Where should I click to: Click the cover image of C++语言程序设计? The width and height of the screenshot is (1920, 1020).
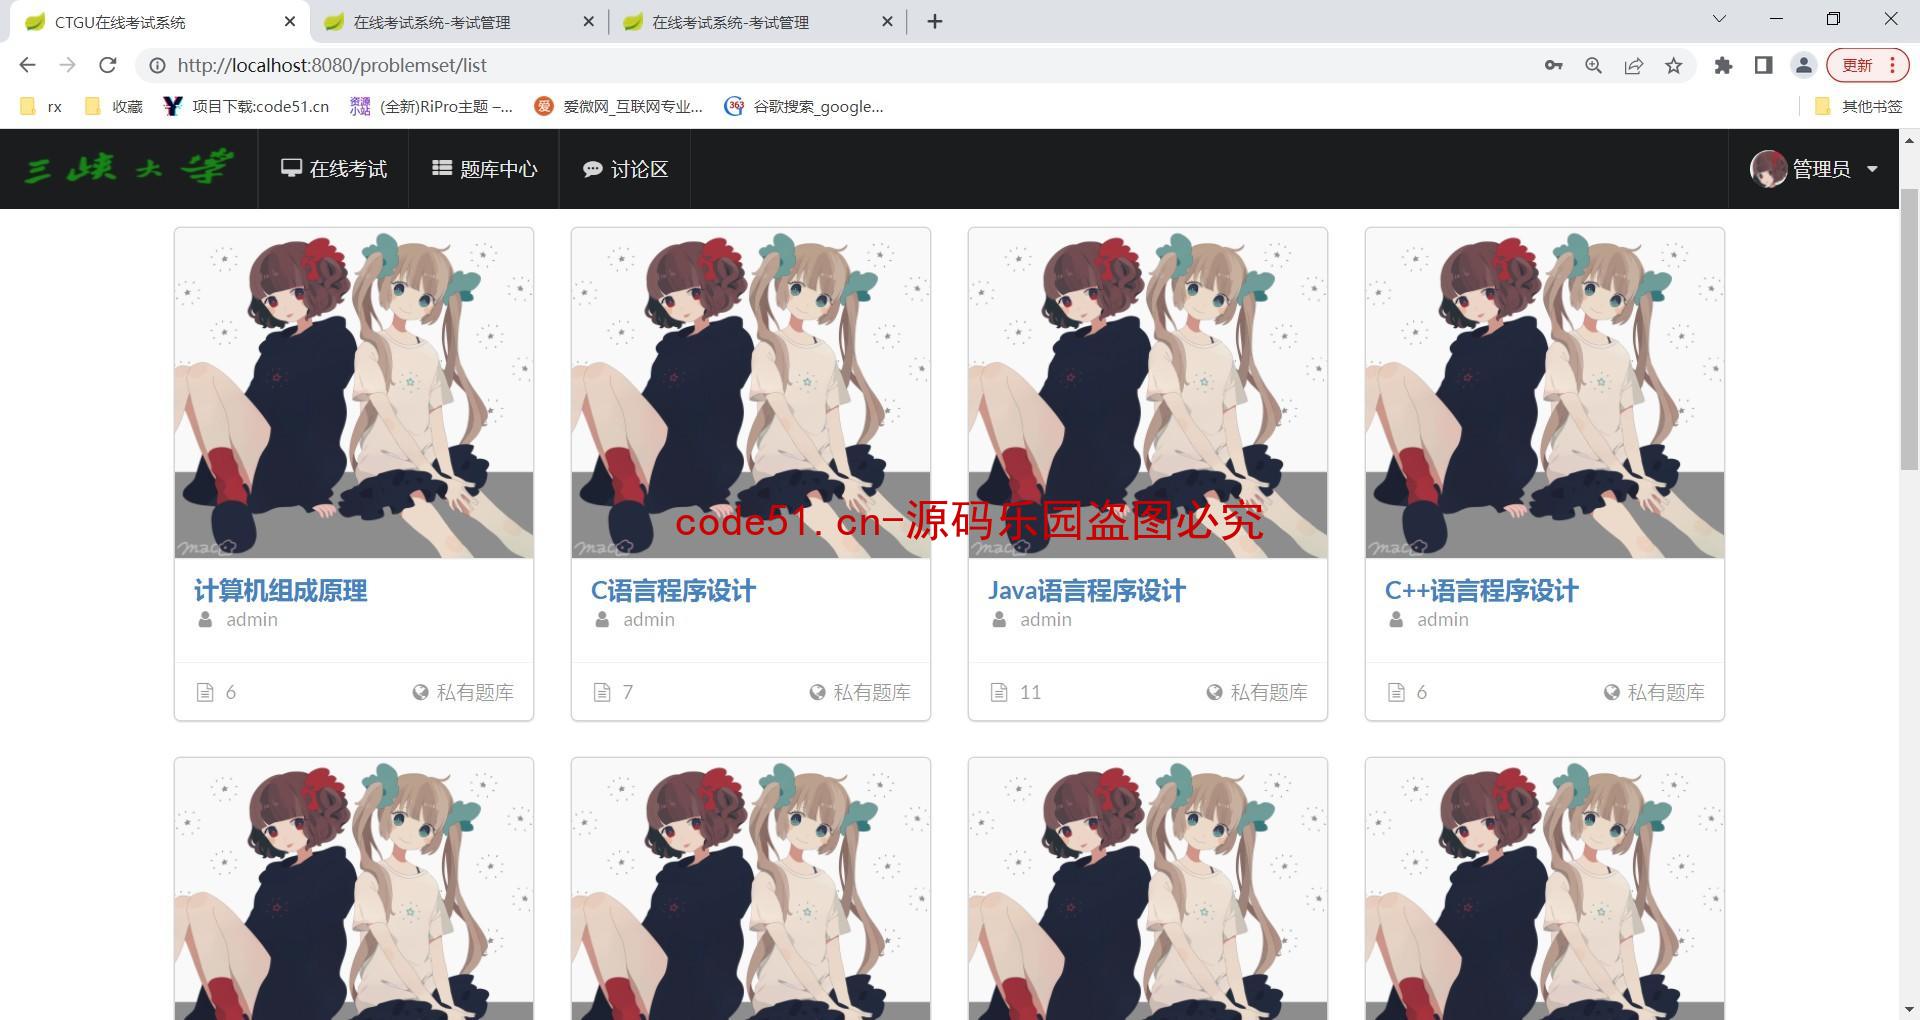click(1545, 393)
